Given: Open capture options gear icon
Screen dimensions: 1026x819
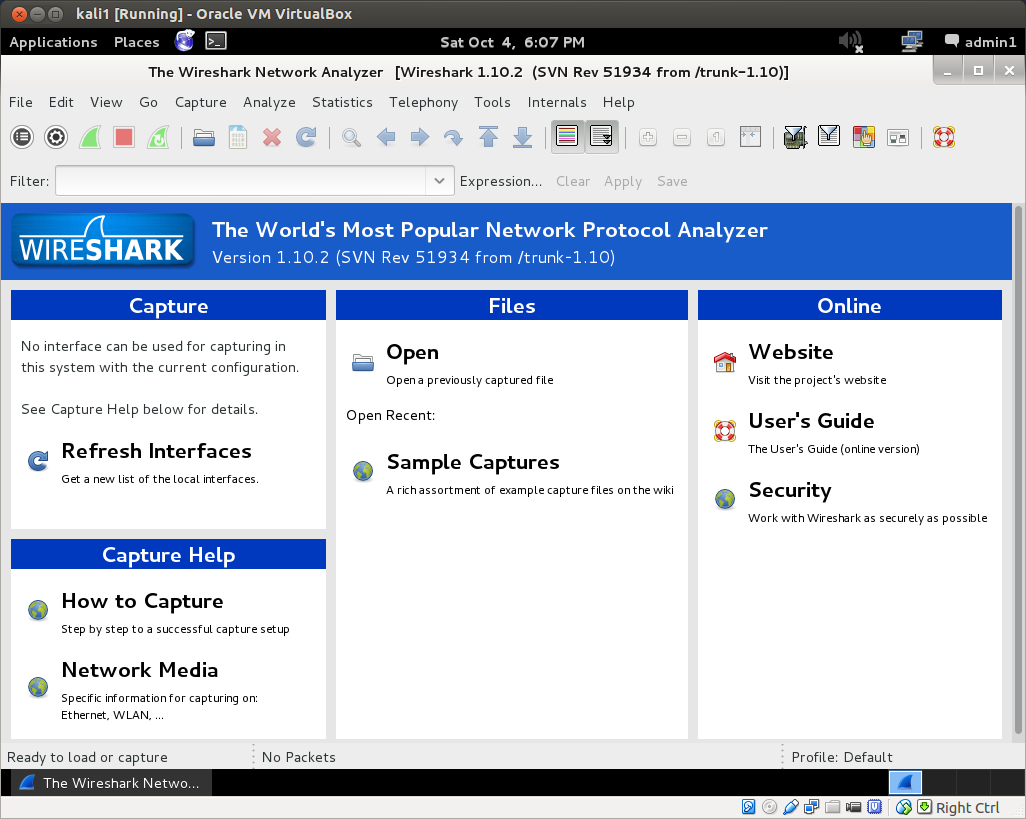Looking at the screenshot, I should (56, 137).
